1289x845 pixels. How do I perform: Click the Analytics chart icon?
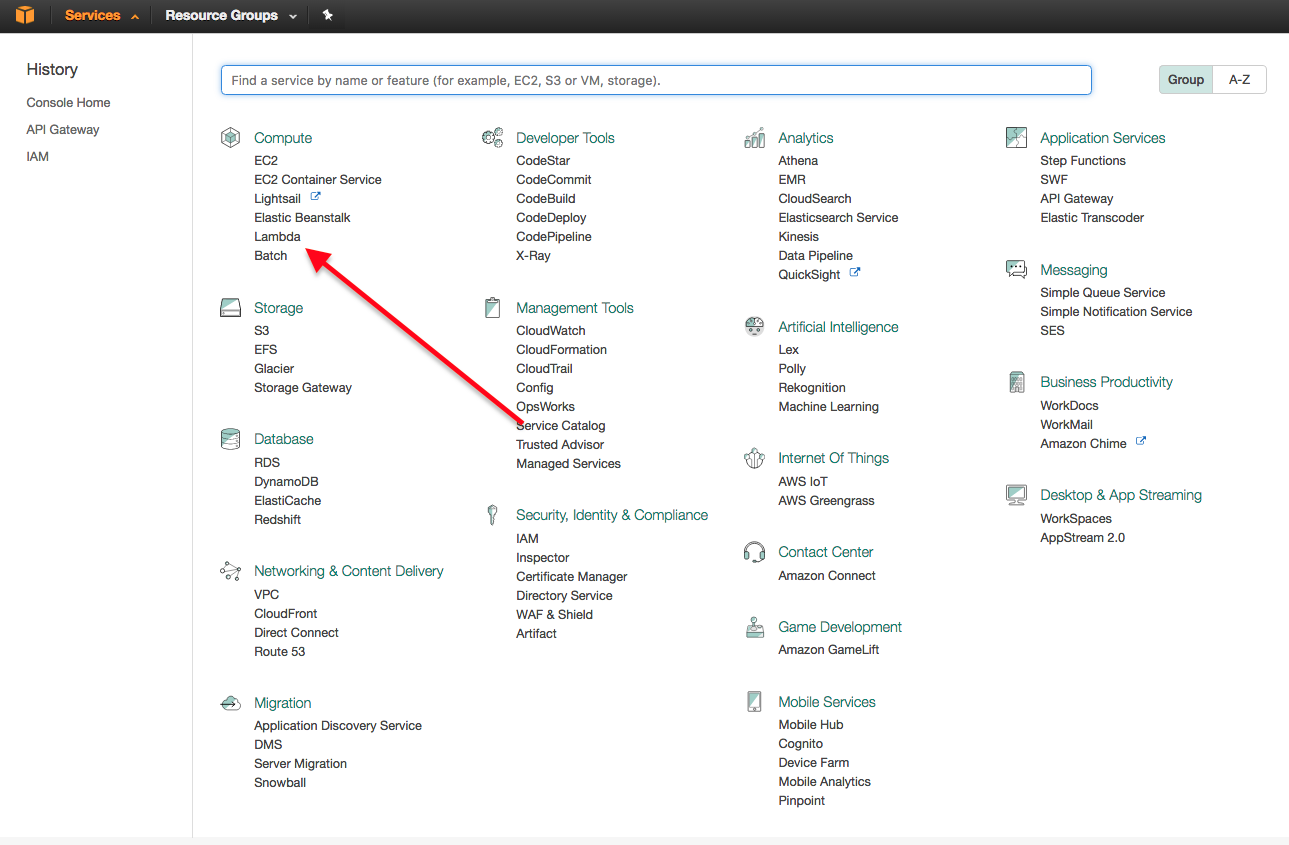[755, 138]
